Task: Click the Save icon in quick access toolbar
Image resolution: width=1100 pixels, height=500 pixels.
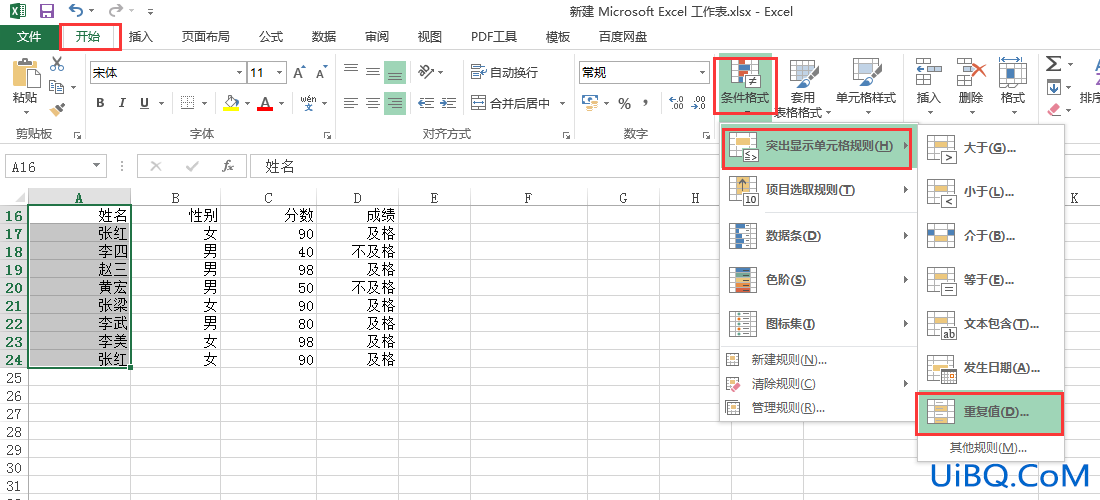Action: point(47,11)
